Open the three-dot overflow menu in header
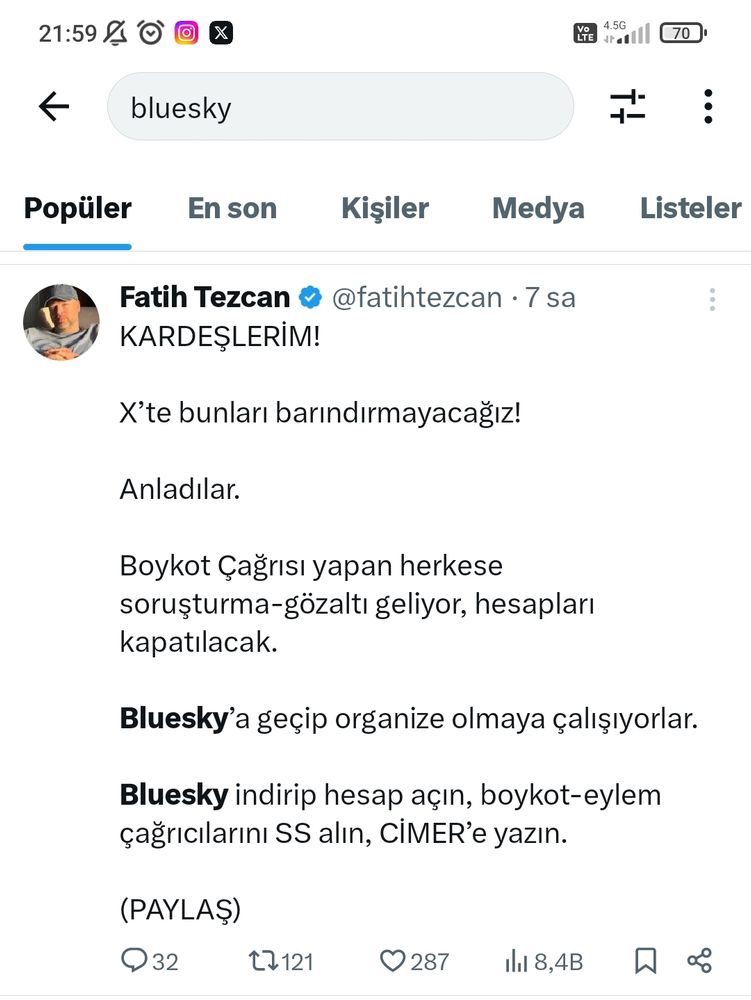 coord(708,107)
